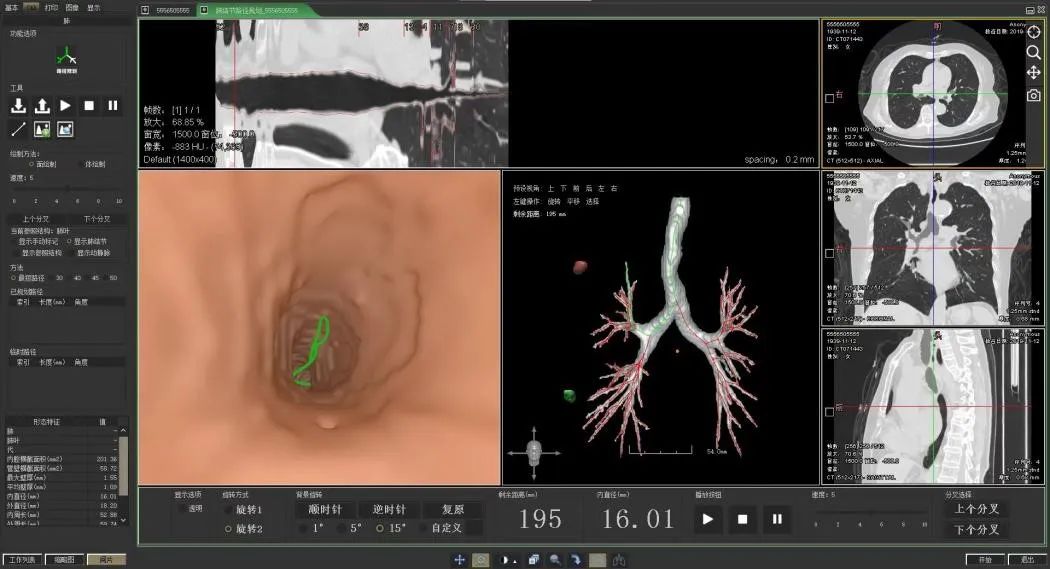Select the 自定义 custom angle option
The image size is (1050, 569).
coord(443,528)
